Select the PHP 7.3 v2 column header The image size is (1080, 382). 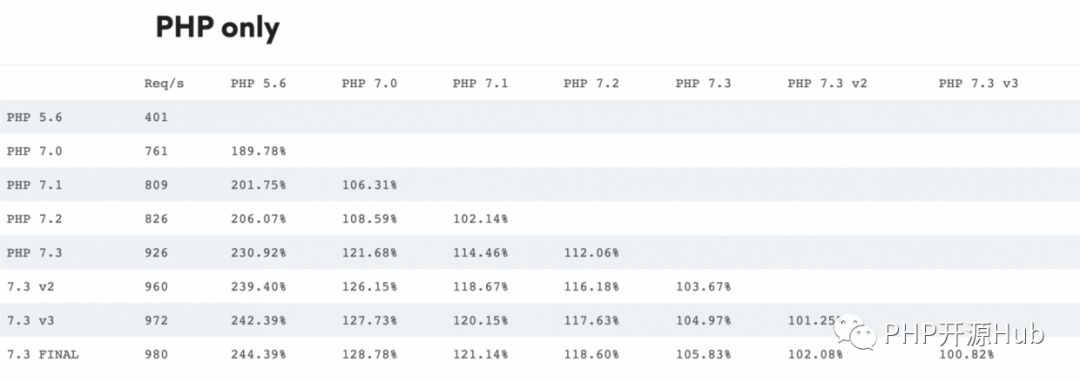click(x=827, y=83)
